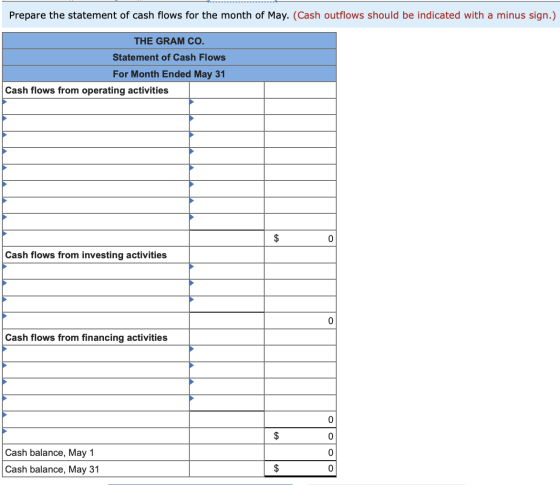Open financing activities subtotal label dropdown

96,419
